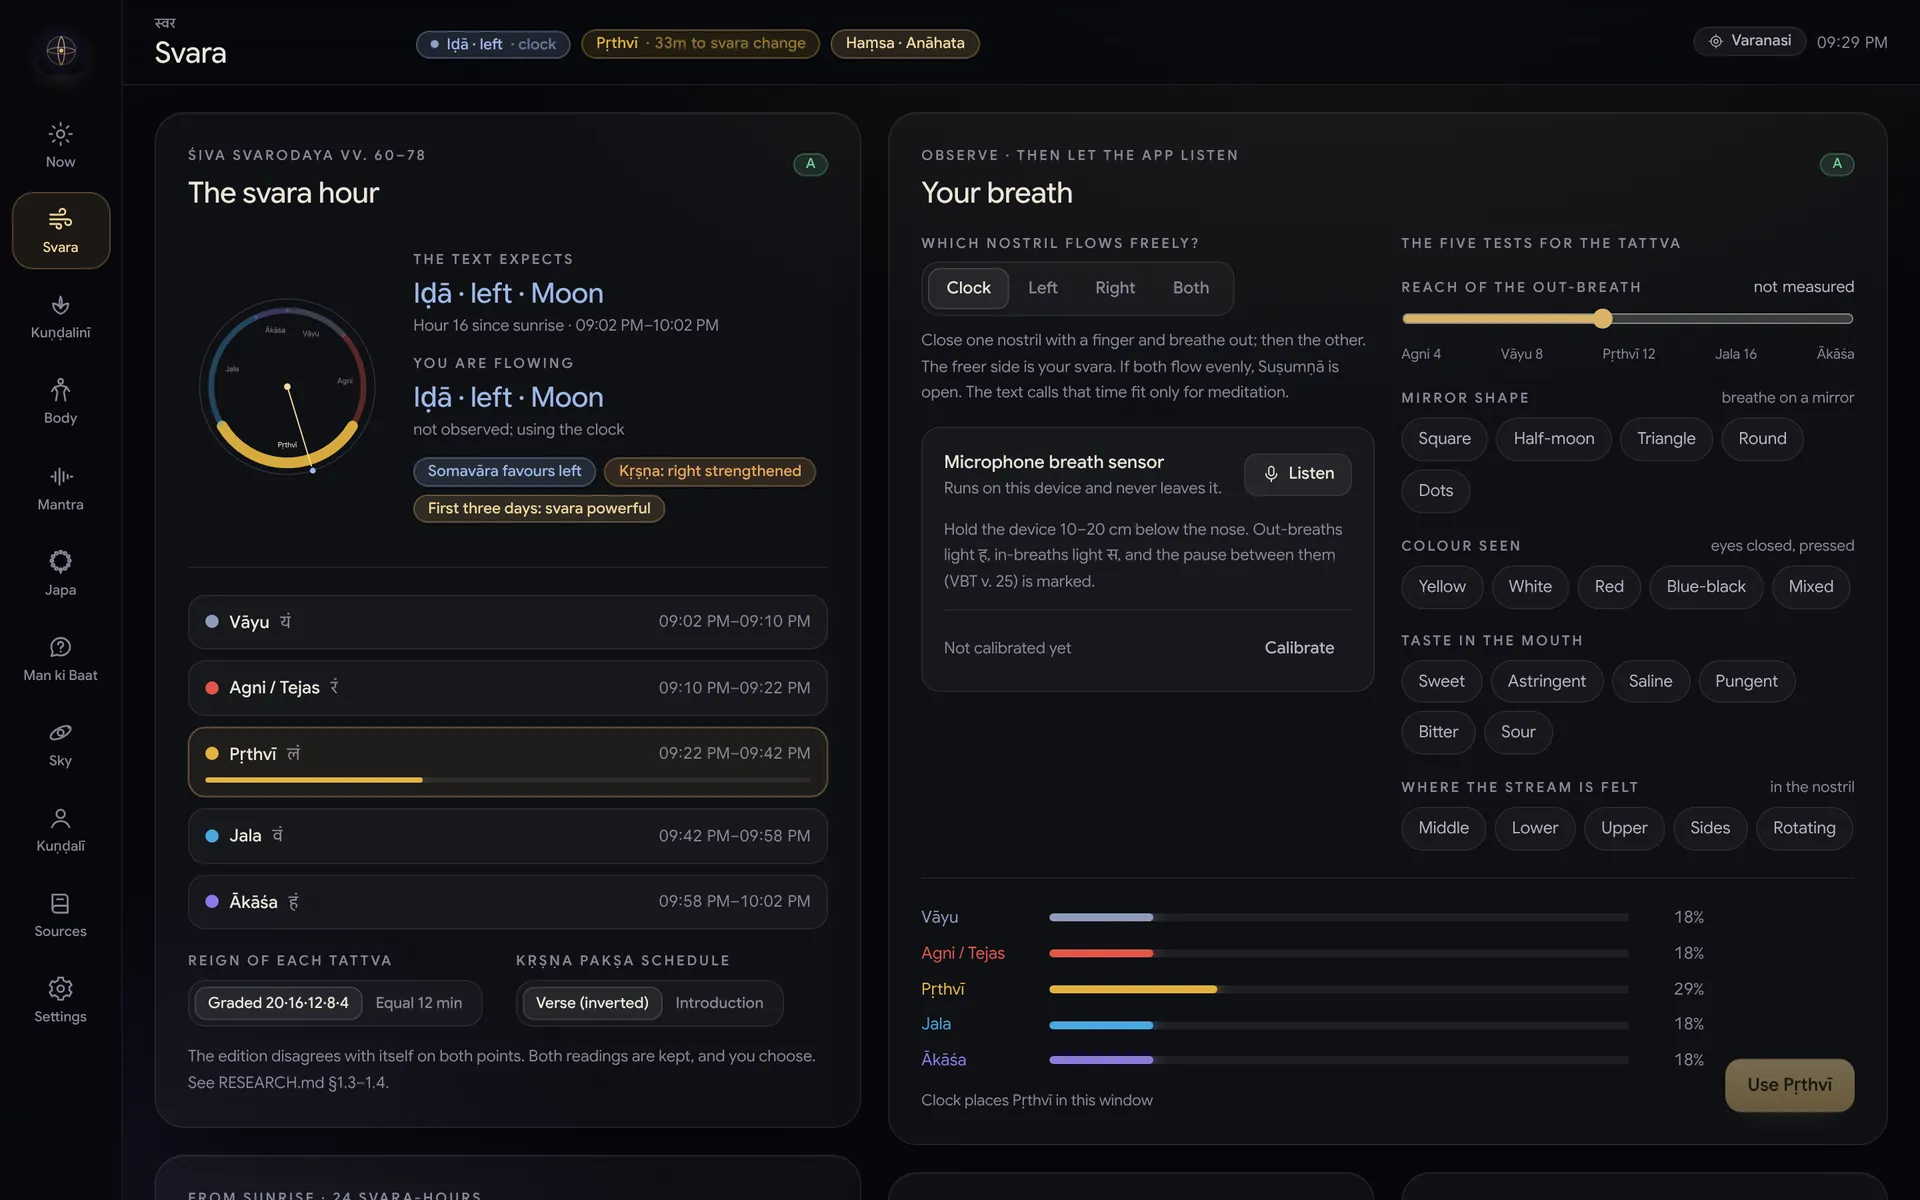Start the microphone Listen button
The image size is (1920, 1200).
1298,474
